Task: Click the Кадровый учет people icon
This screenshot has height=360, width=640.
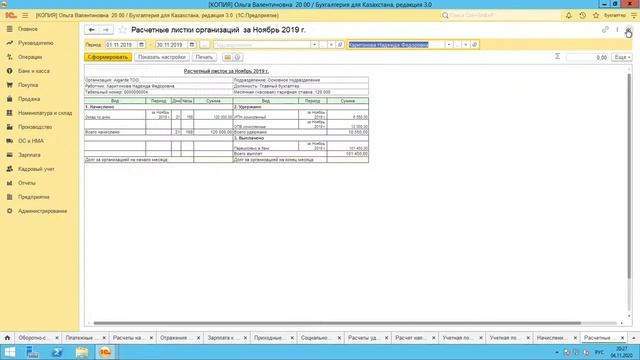Action: click(x=9, y=169)
